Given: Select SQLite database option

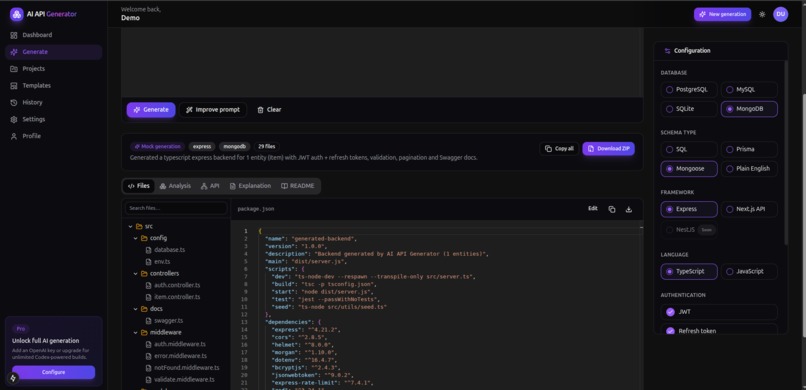Looking at the screenshot, I should (689, 109).
